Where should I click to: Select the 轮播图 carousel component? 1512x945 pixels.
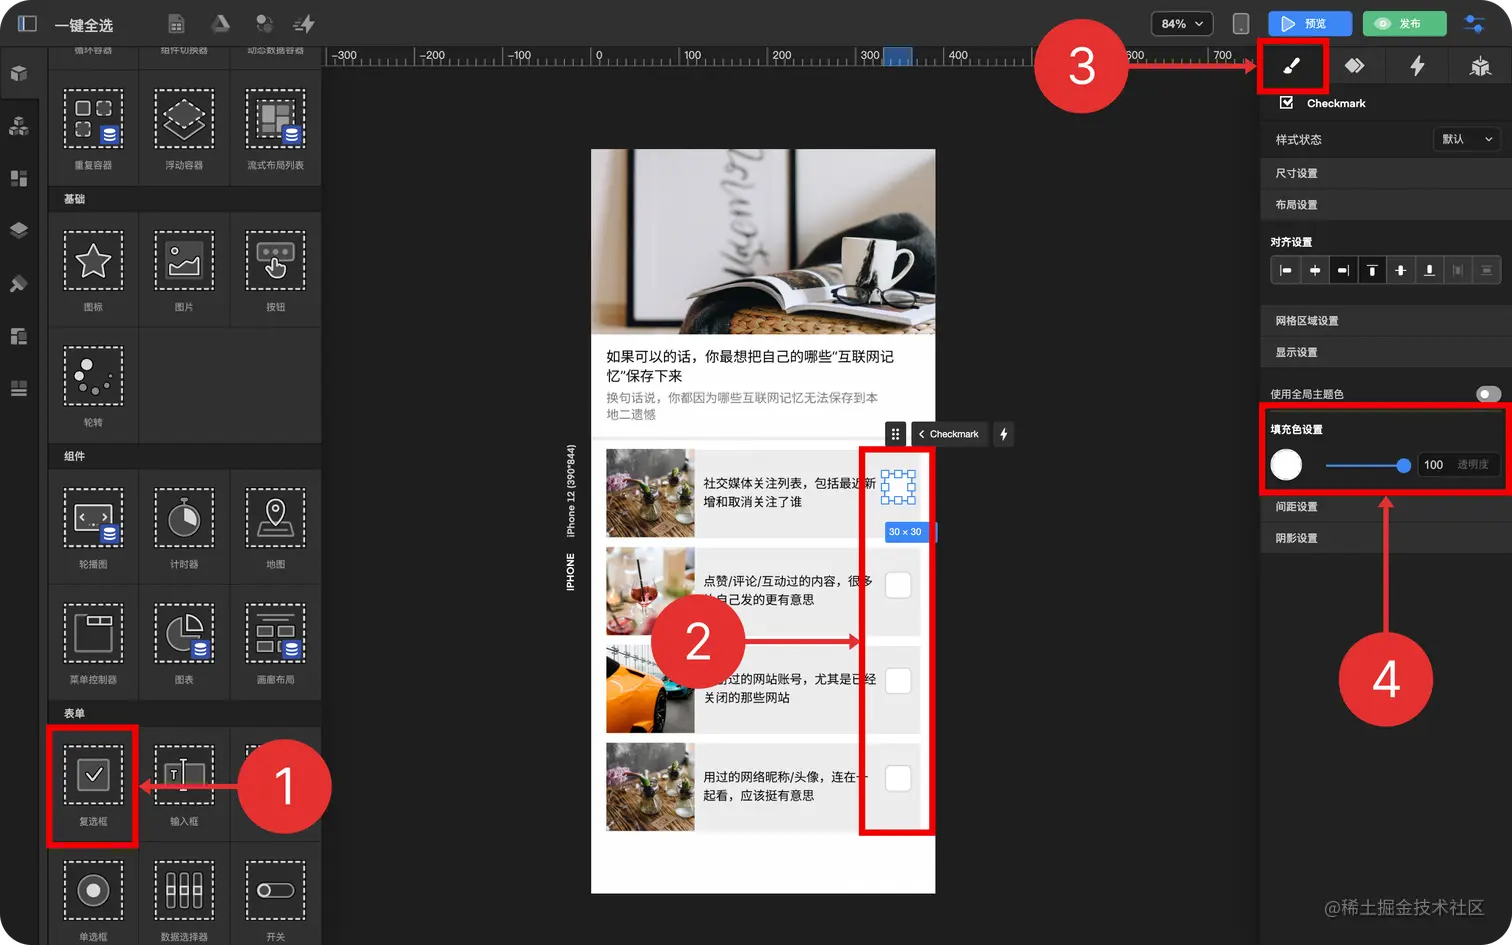[93, 526]
